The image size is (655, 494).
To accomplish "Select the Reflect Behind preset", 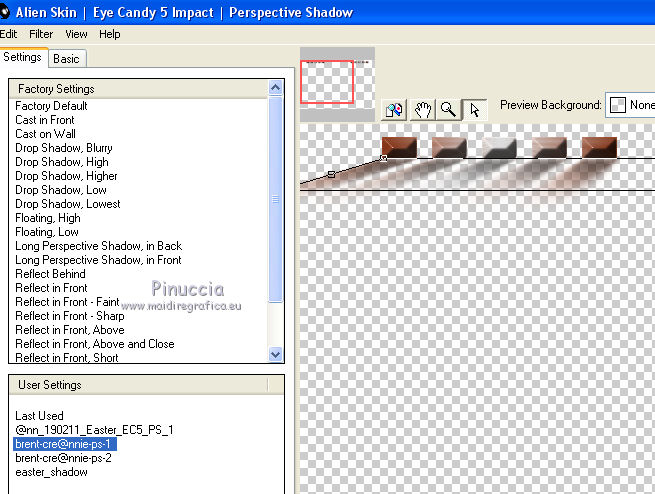I will [51, 274].
